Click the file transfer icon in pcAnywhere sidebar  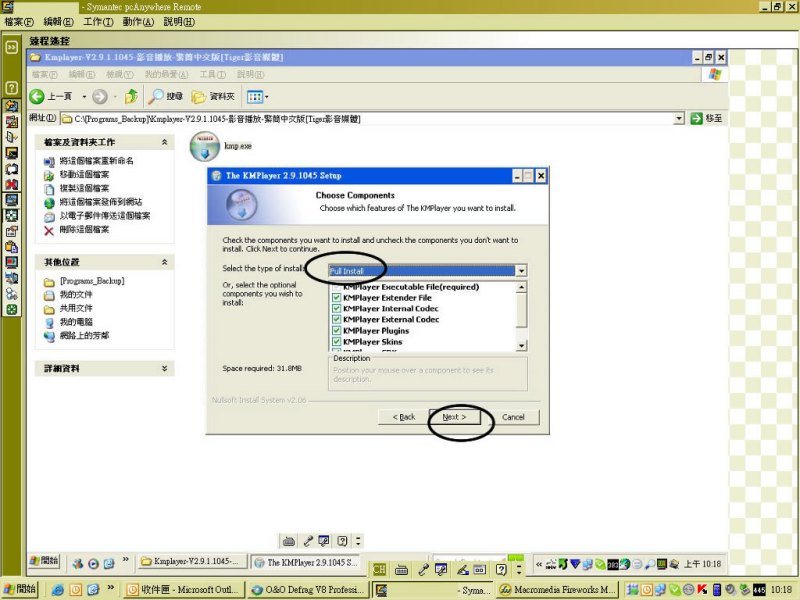tap(11, 106)
